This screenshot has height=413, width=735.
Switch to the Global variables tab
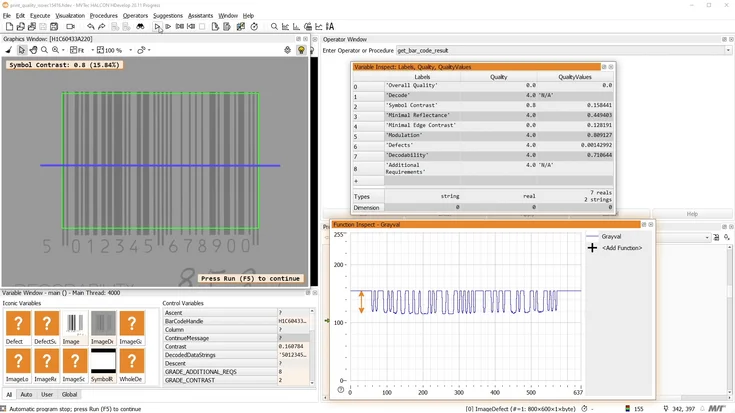pyautogui.click(x=69, y=394)
